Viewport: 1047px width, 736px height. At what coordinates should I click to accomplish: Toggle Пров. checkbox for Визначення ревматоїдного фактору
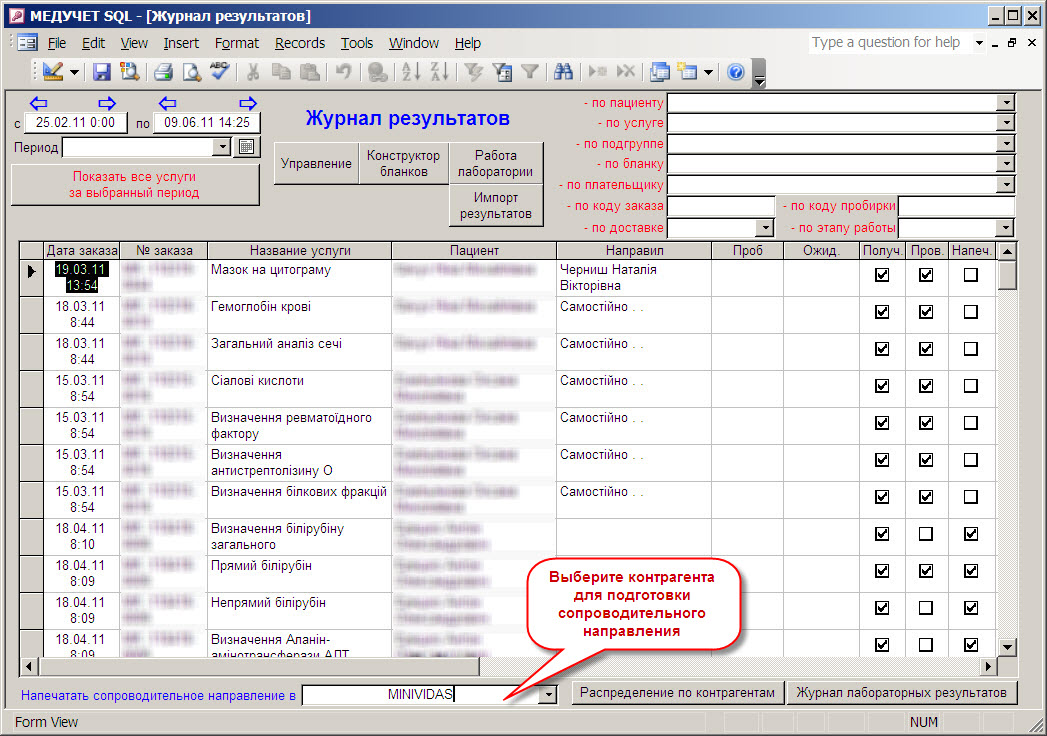926,423
